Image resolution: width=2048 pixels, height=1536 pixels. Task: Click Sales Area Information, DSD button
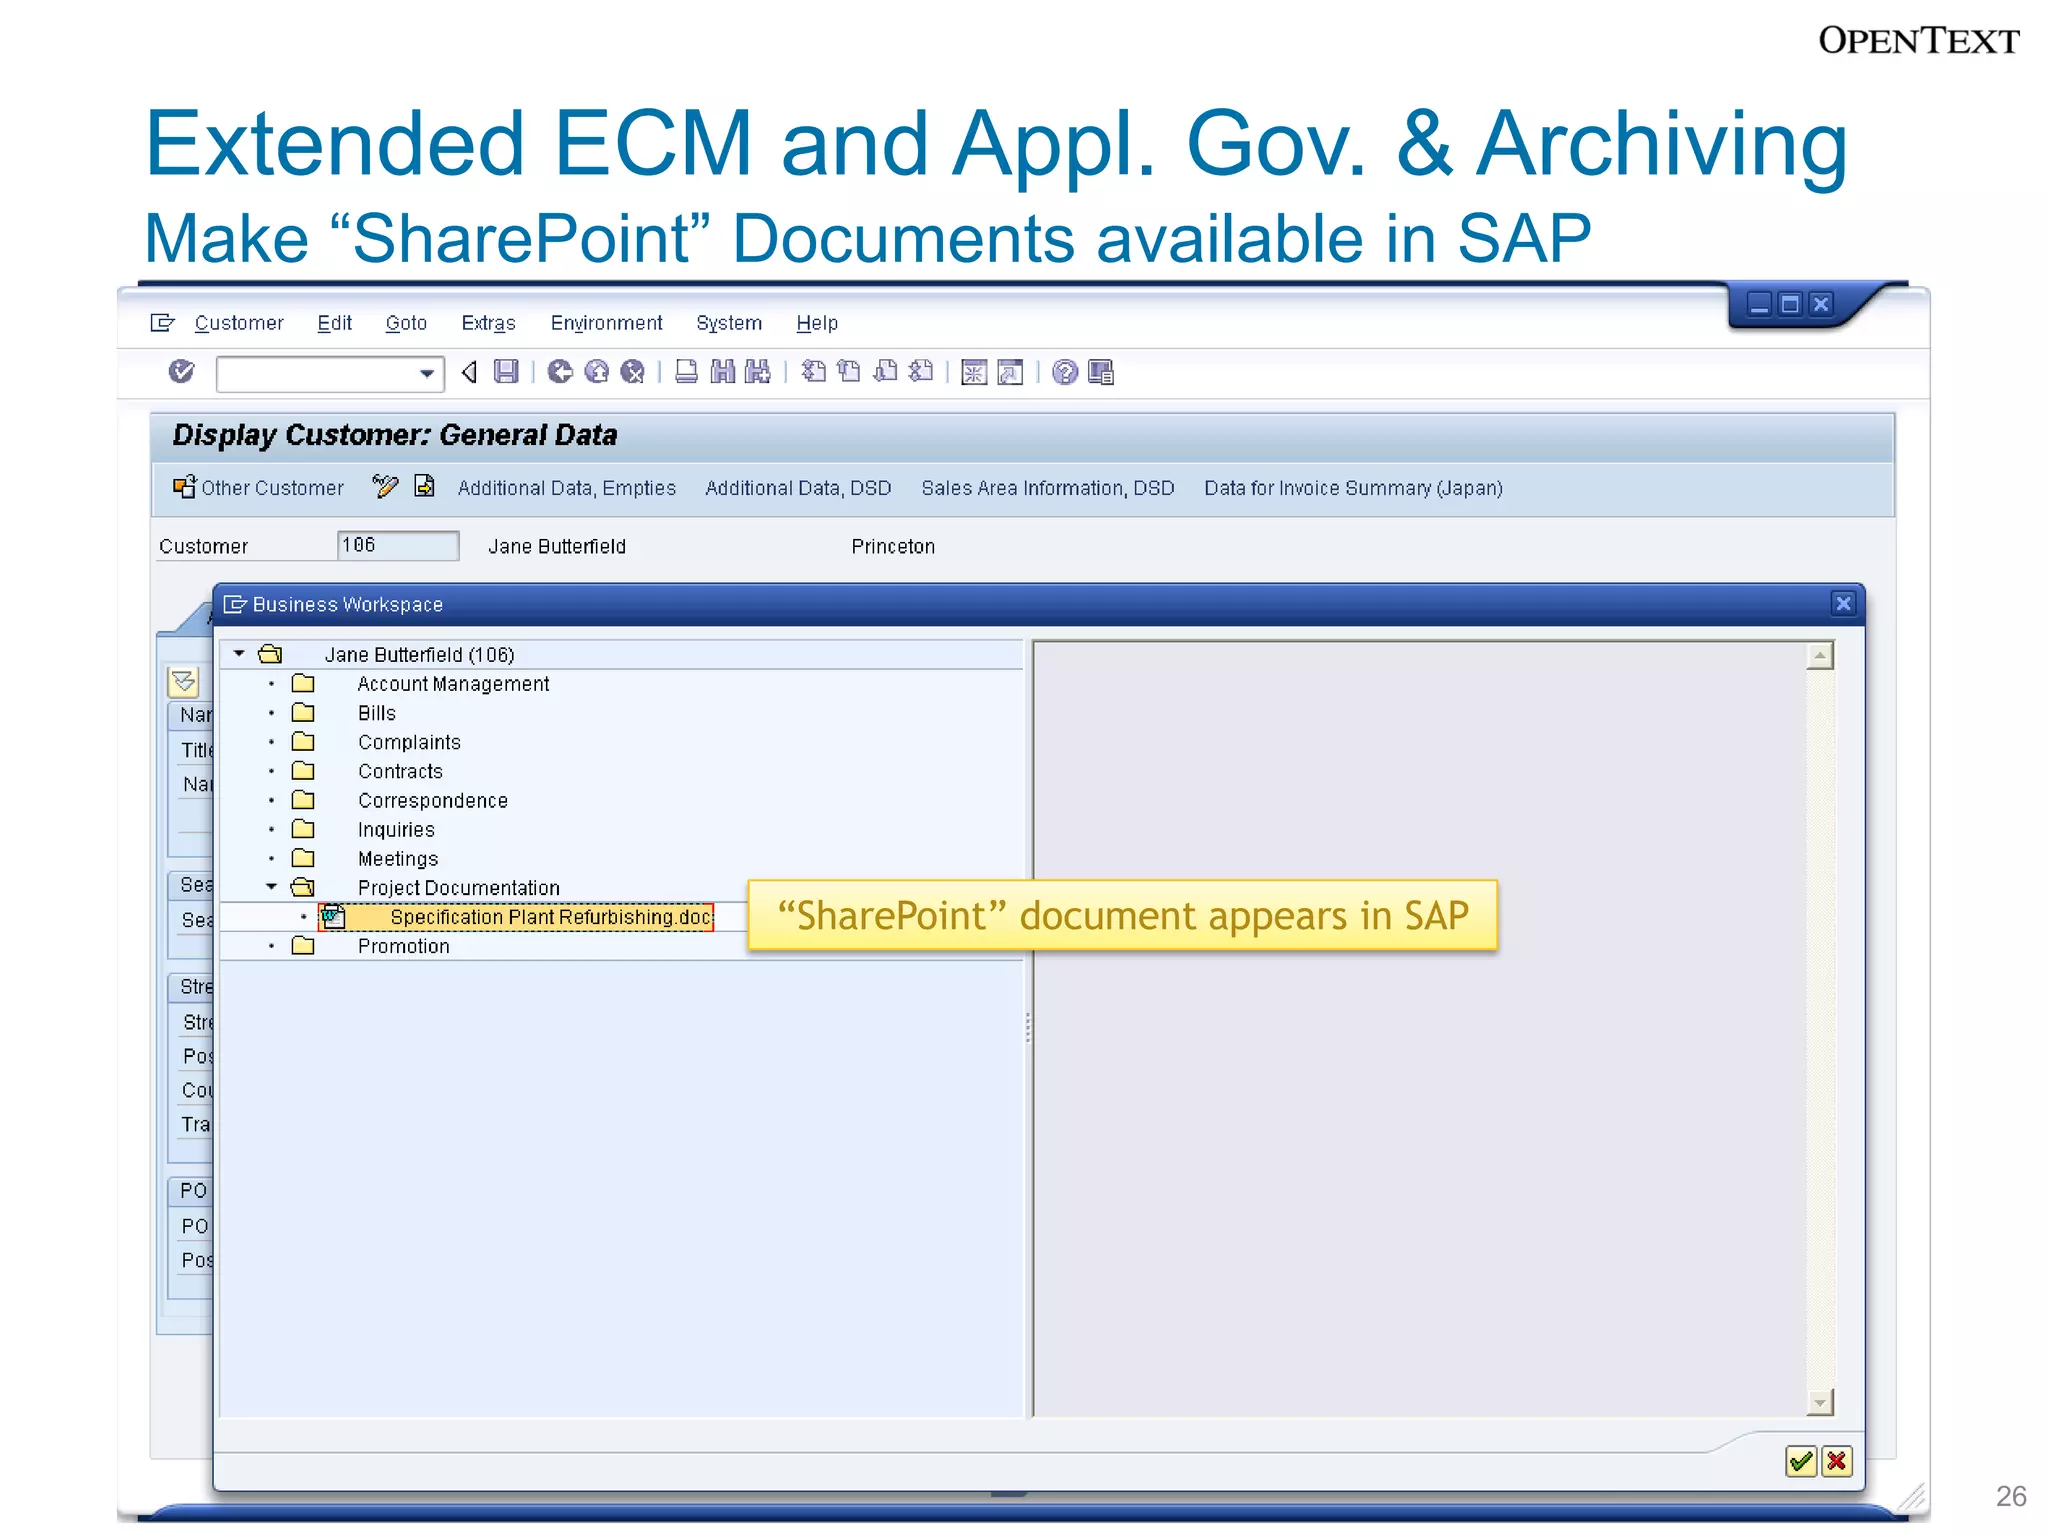1048,488
